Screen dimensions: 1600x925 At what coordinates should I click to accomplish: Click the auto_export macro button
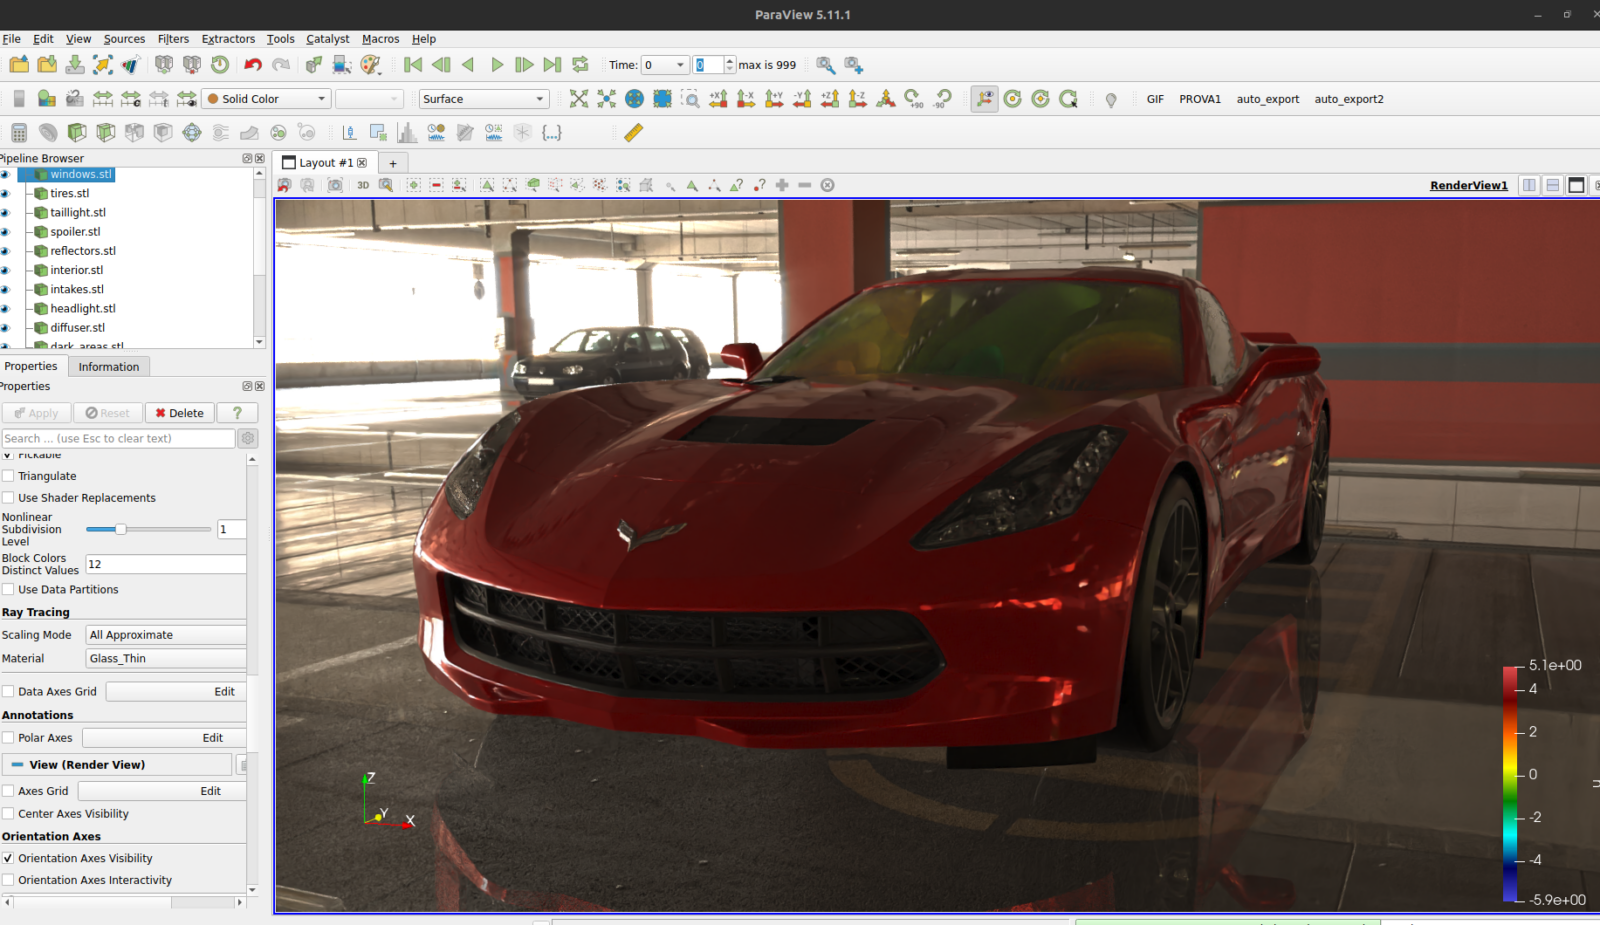click(x=1268, y=99)
